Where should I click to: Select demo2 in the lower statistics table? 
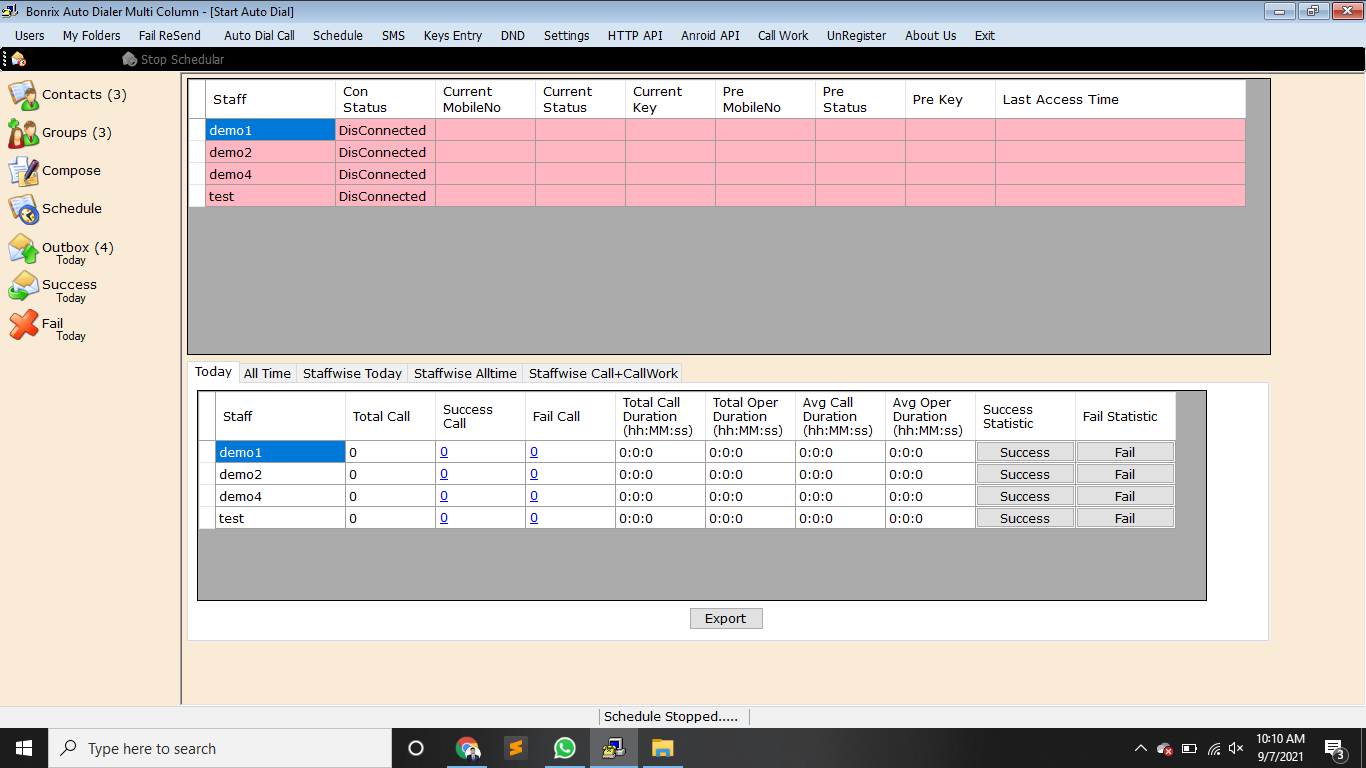click(280, 475)
